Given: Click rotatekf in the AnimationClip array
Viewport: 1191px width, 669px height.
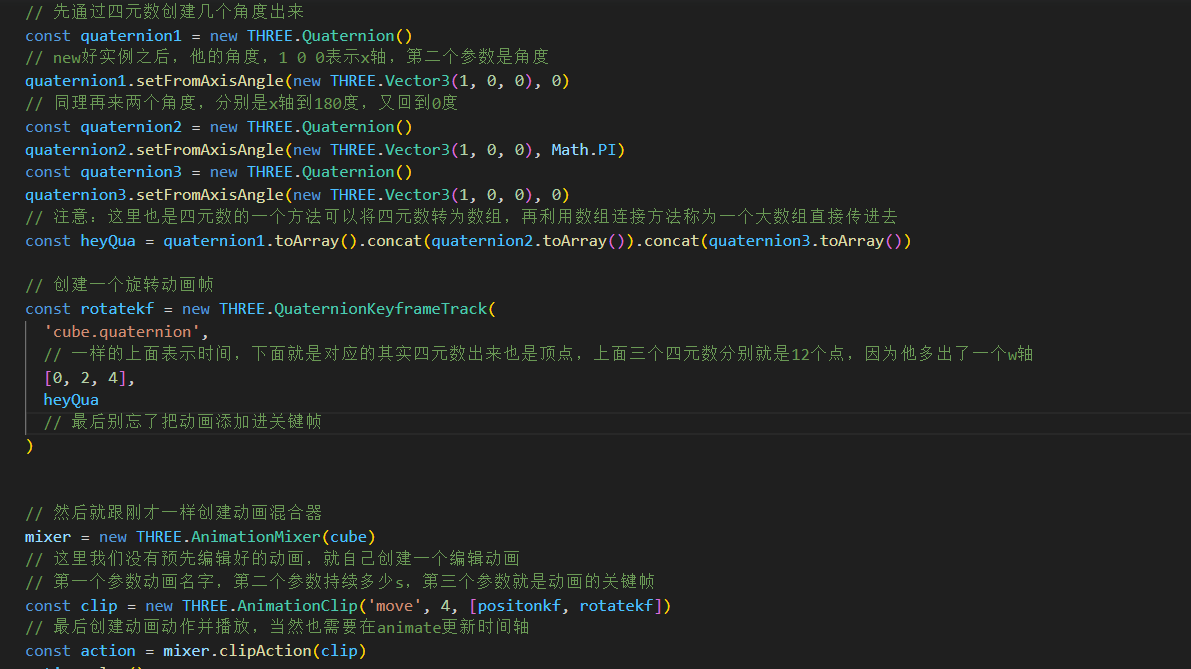Looking at the screenshot, I should pos(620,606).
